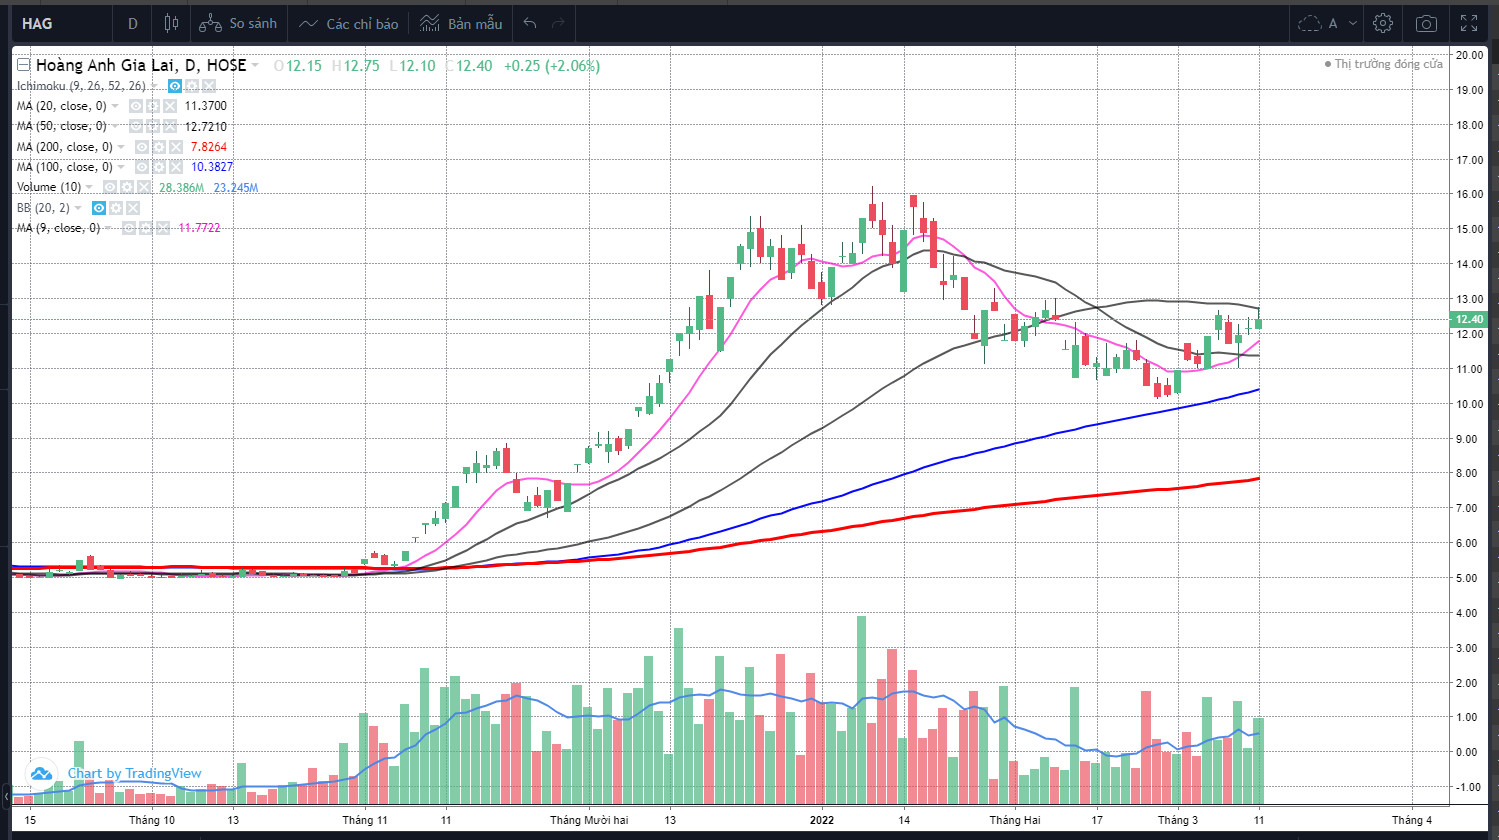Viewport: 1499px width, 840px height.
Task: Collapse the indicator legend with the minus box
Action: click(x=24, y=65)
